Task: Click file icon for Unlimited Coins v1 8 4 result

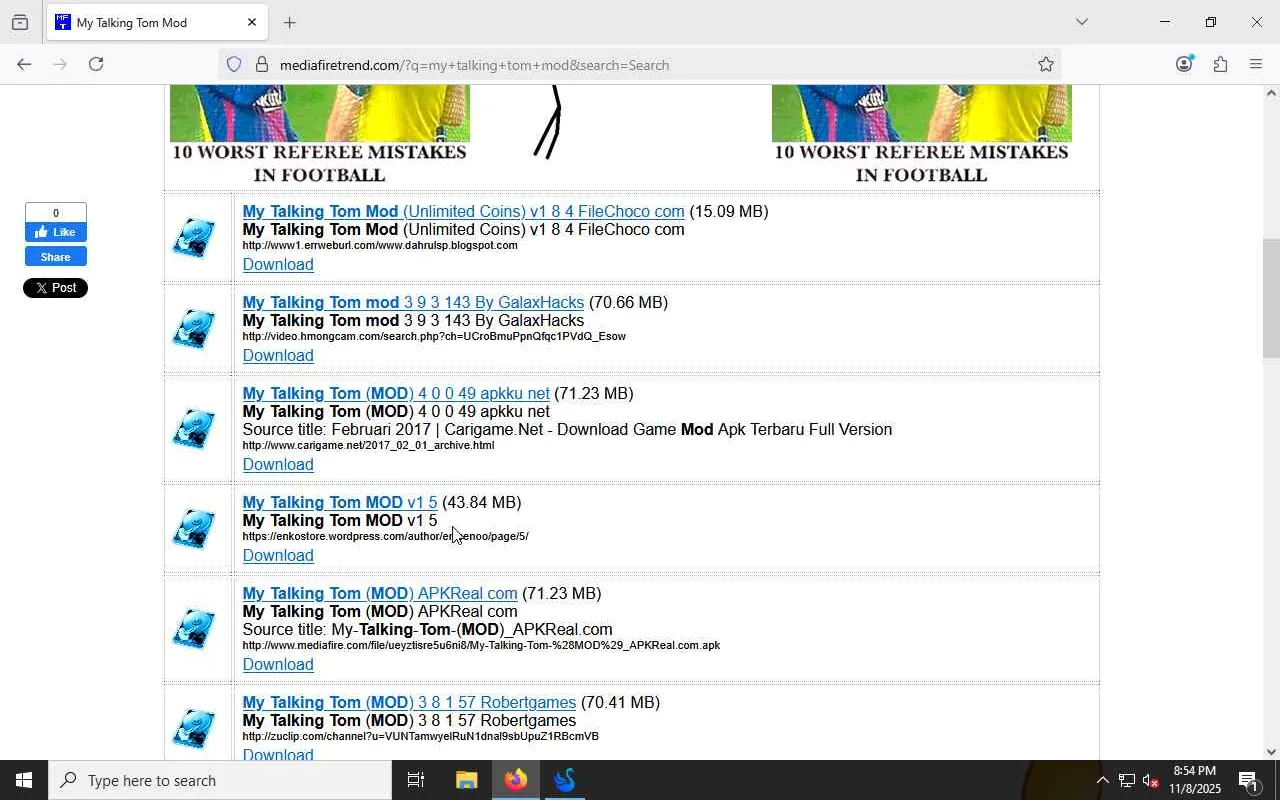Action: (x=193, y=238)
